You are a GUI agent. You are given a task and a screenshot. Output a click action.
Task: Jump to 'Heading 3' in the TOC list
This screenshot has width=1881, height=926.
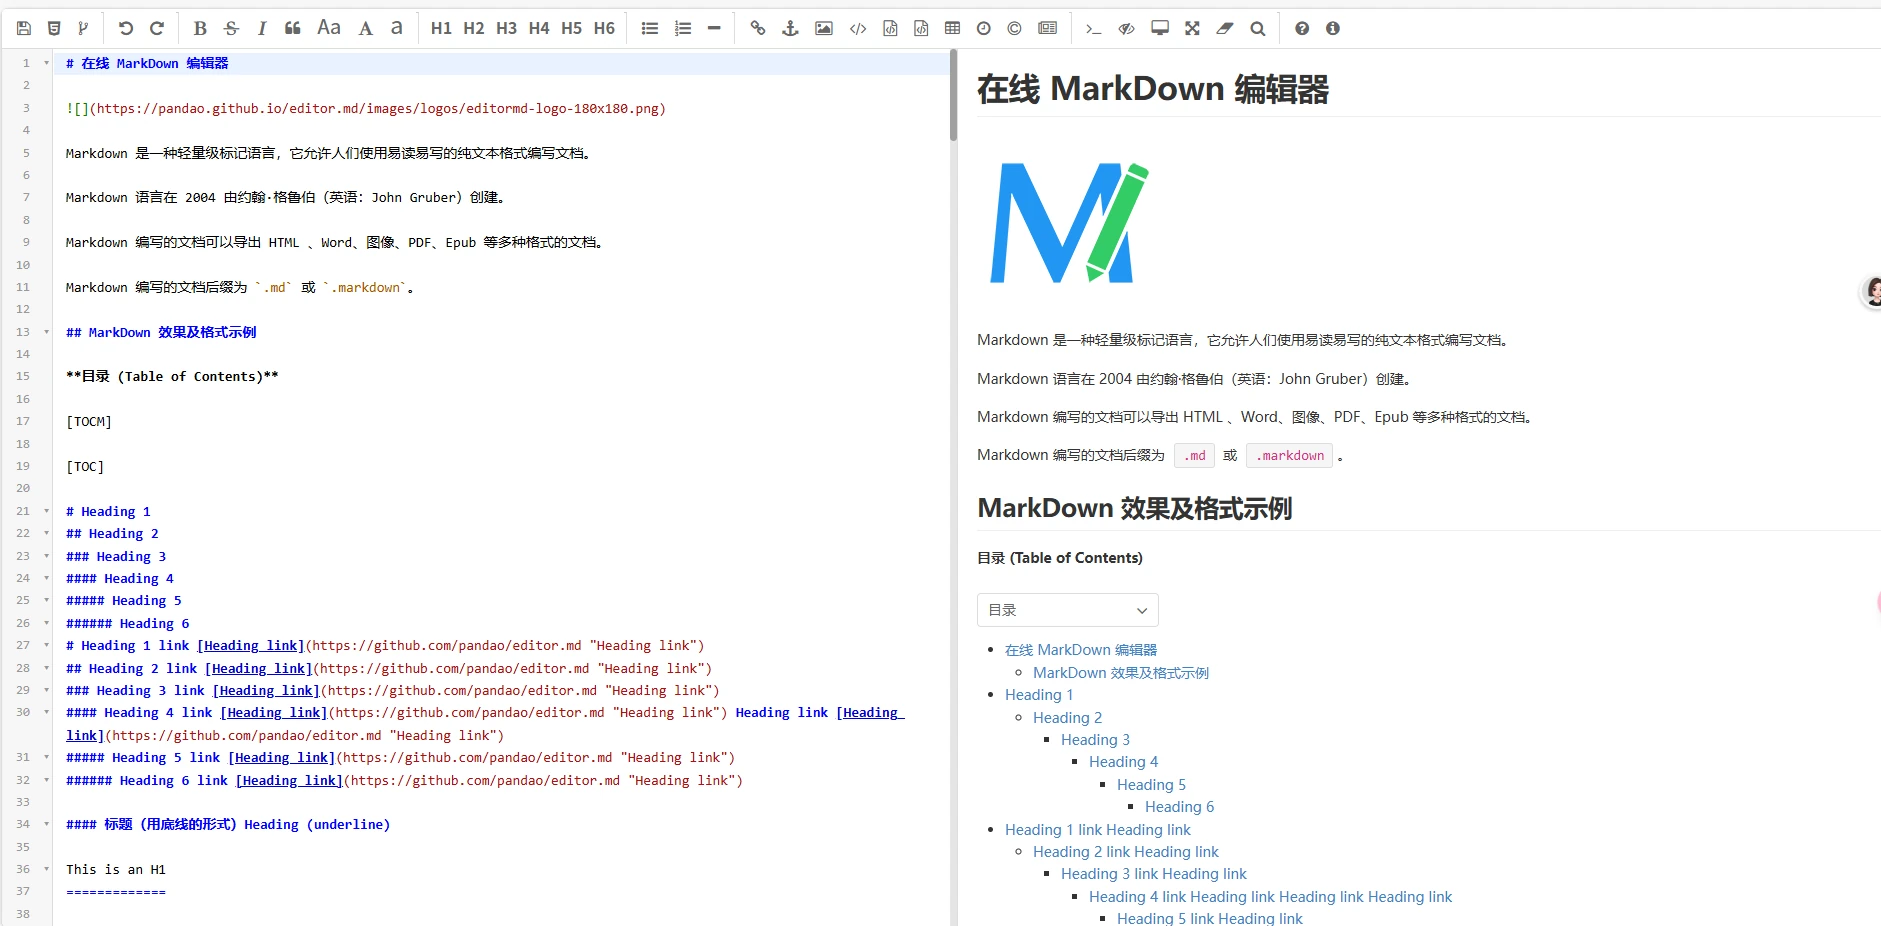tap(1095, 740)
